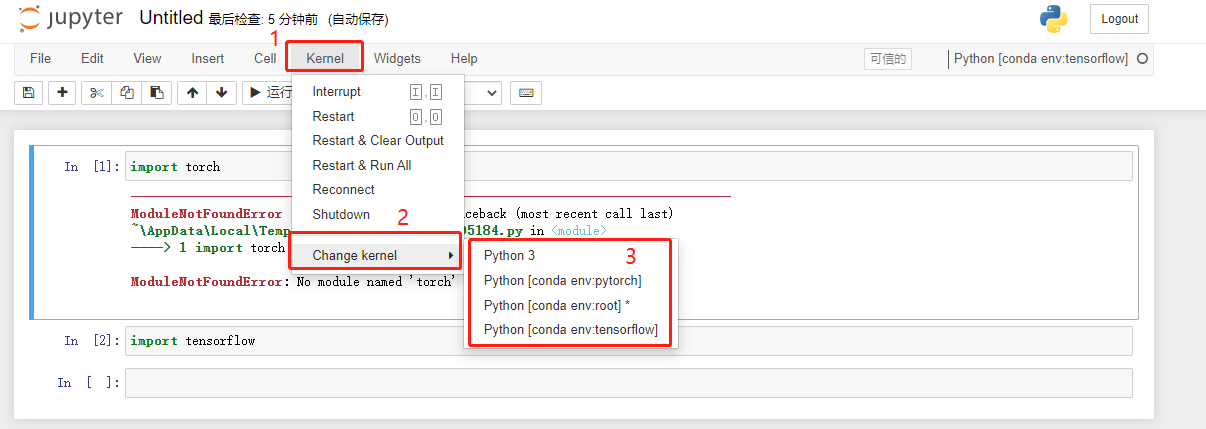Expand the Change kernel submenu
The height and width of the screenshot is (429, 1206).
point(378,256)
